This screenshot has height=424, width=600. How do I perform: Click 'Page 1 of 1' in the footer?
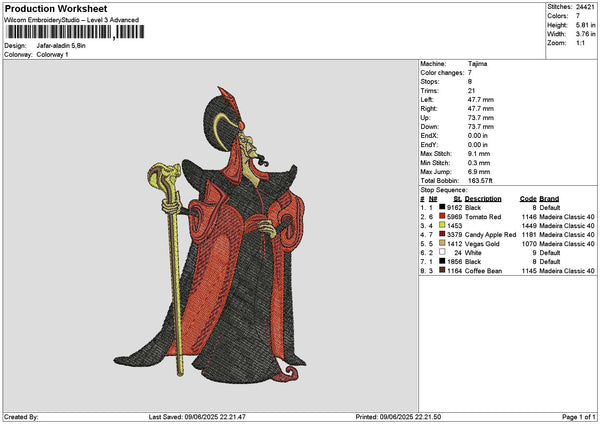pos(579,417)
